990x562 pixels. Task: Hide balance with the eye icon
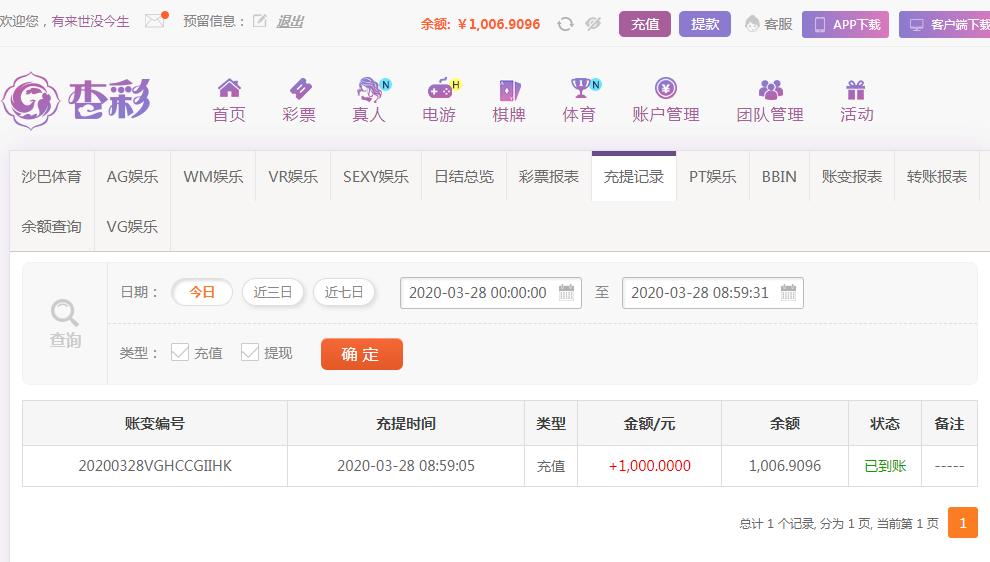(x=592, y=24)
